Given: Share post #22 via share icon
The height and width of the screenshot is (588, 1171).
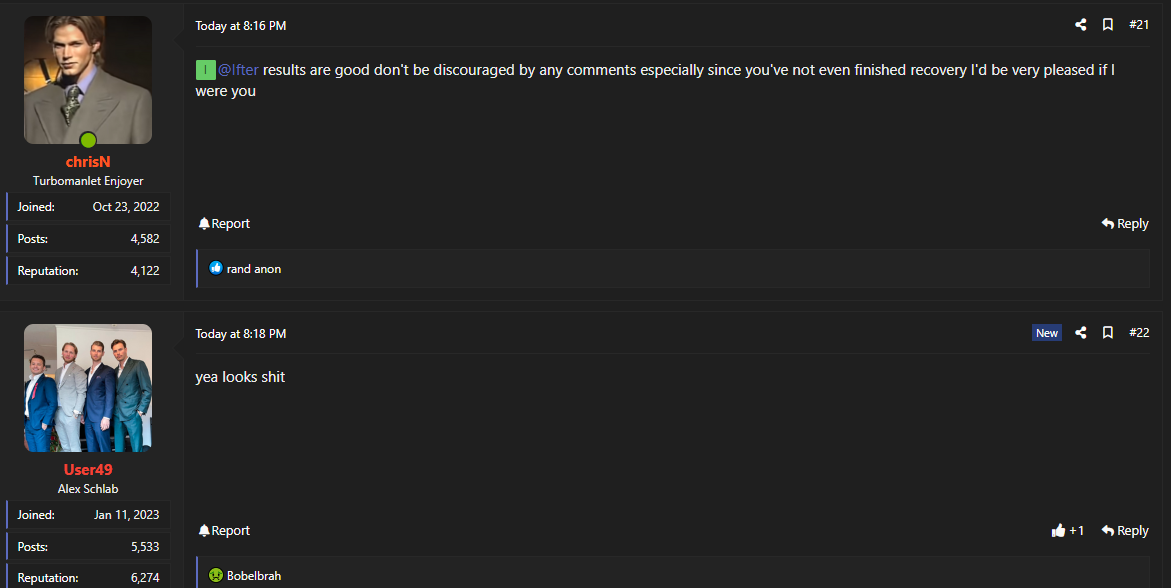Looking at the screenshot, I should pos(1080,333).
